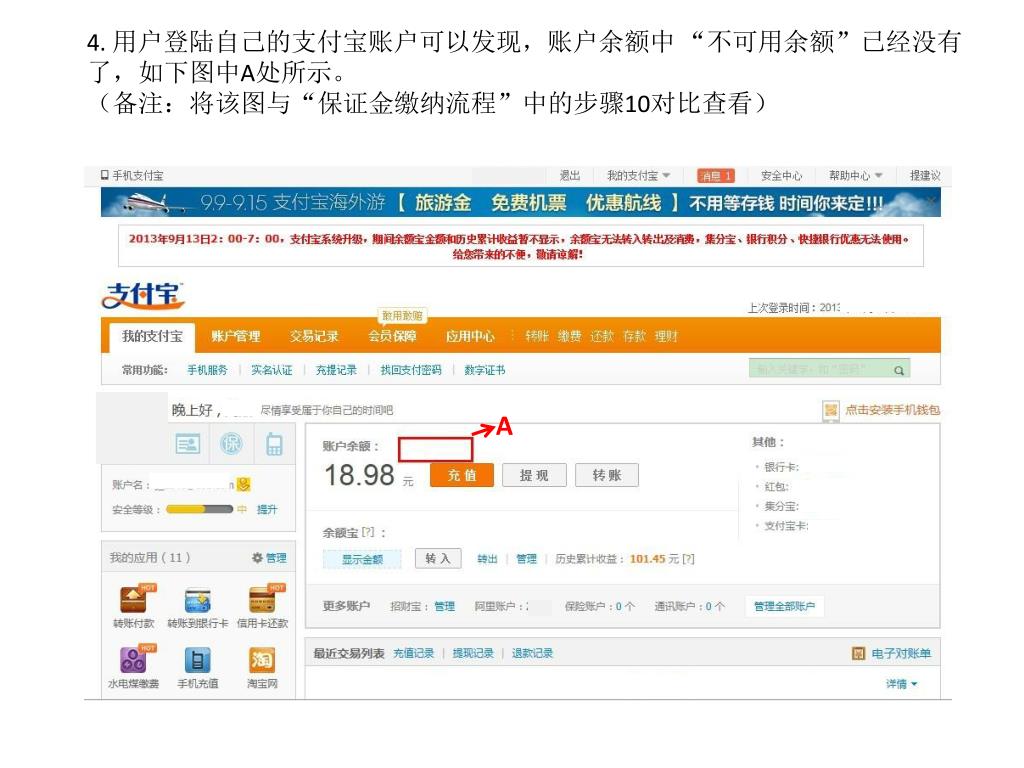The height and width of the screenshot is (768, 1024).
Task: Expand 帮助中心 dropdown in top bar
Action: pyautogui.click(x=878, y=175)
